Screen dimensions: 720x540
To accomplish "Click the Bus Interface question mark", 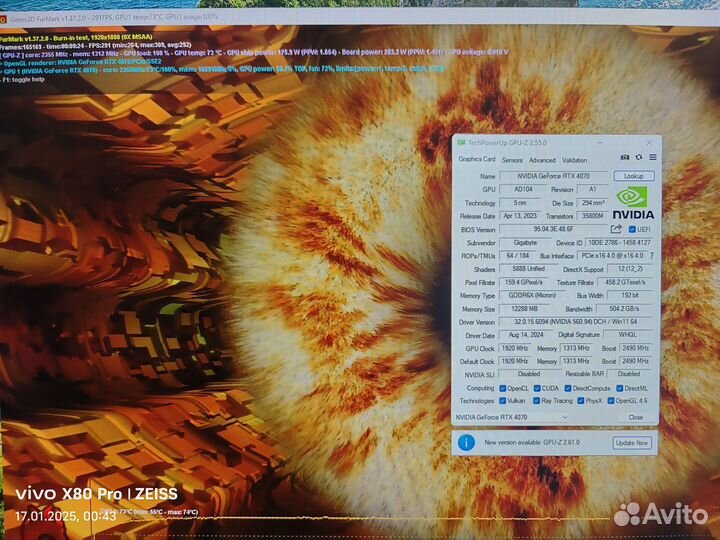I will tap(651, 255).
